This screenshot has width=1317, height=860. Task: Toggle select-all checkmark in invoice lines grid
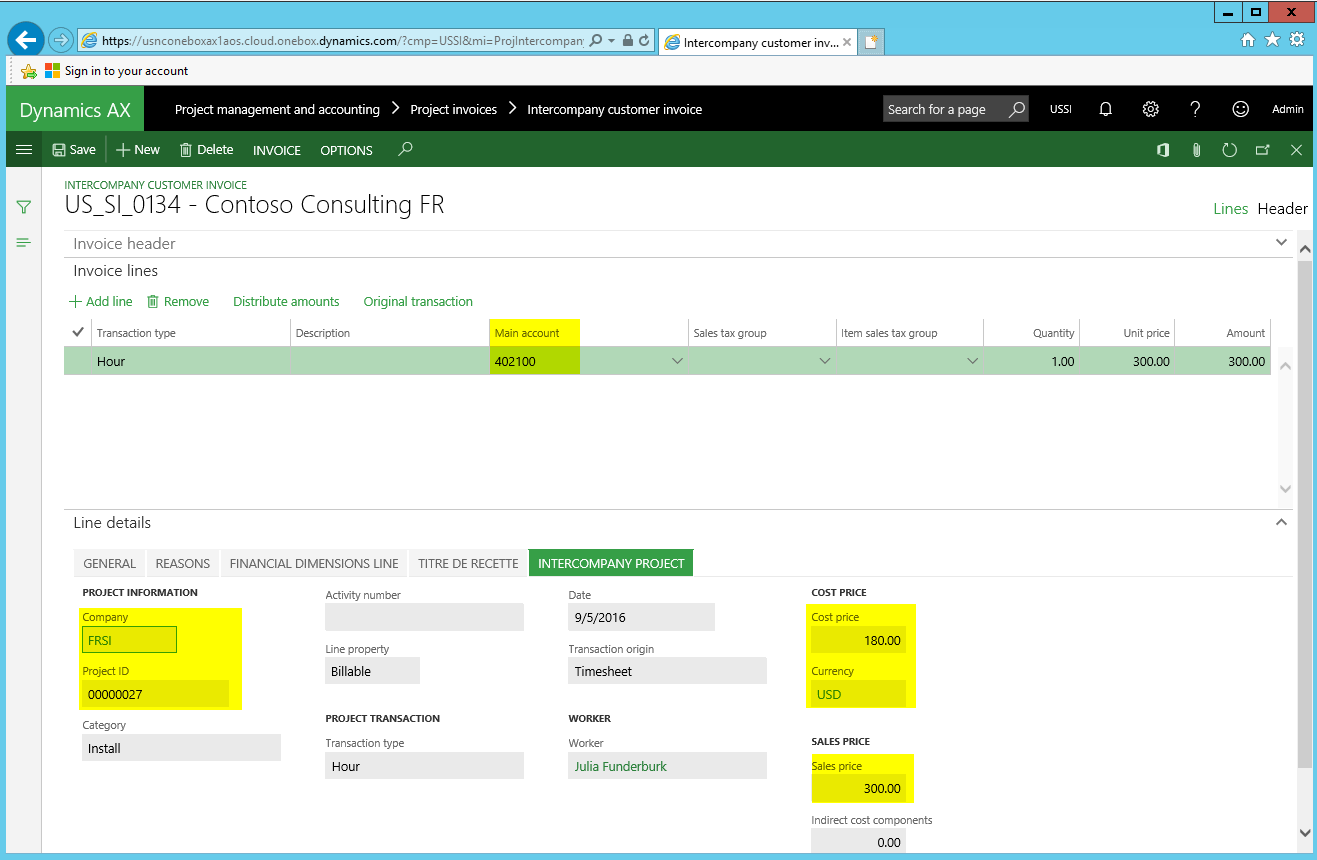[x=78, y=332]
